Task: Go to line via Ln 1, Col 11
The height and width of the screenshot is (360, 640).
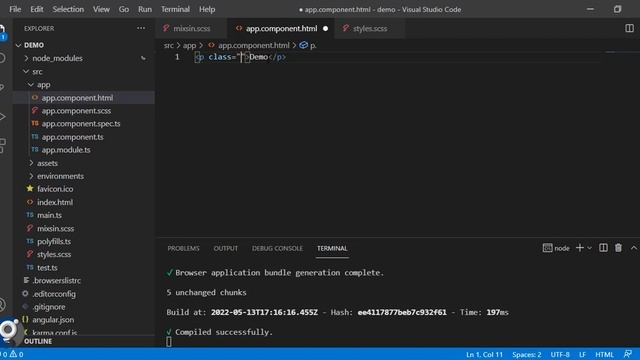Action: tap(484, 354)
